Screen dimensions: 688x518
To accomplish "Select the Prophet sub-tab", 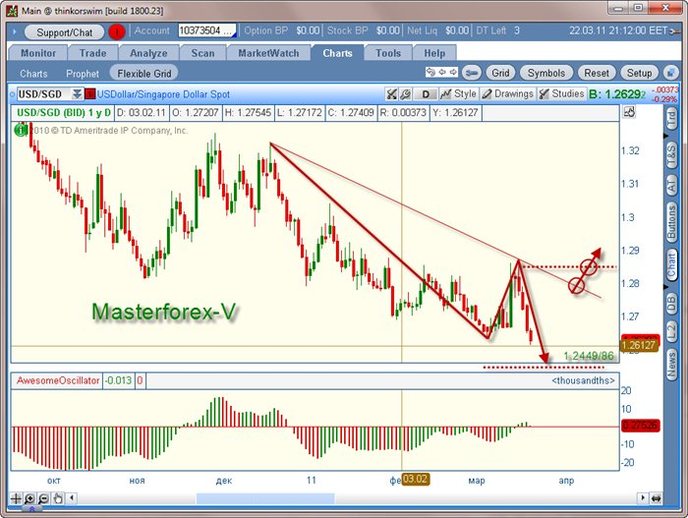I will pos(83,73).
